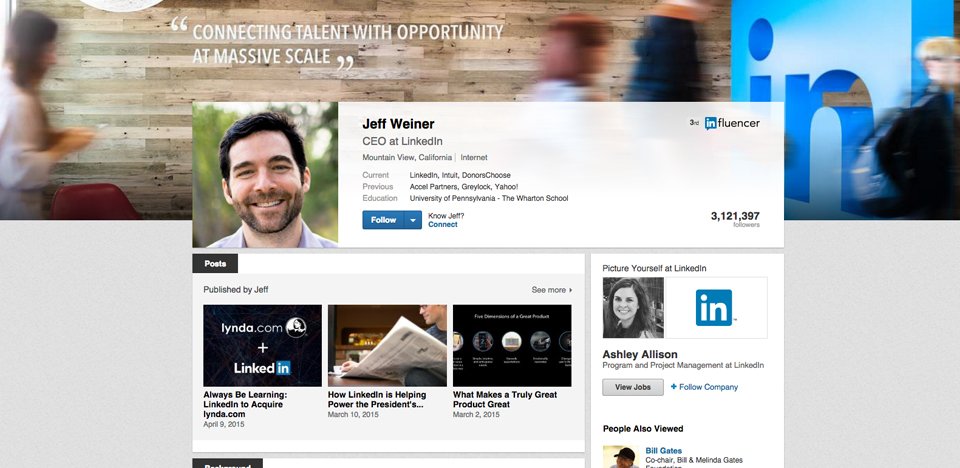This screenshot has height=468, width=960.
Task: Click the Internet industry label
Action: pyautogui.click(x=474, y=157)
